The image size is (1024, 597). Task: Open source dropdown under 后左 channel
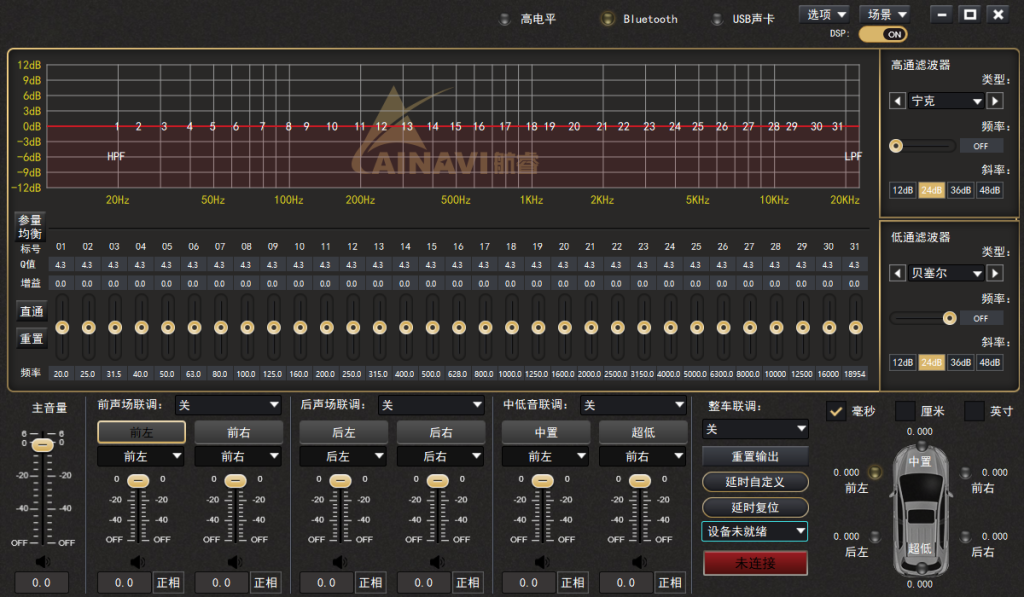343,456
